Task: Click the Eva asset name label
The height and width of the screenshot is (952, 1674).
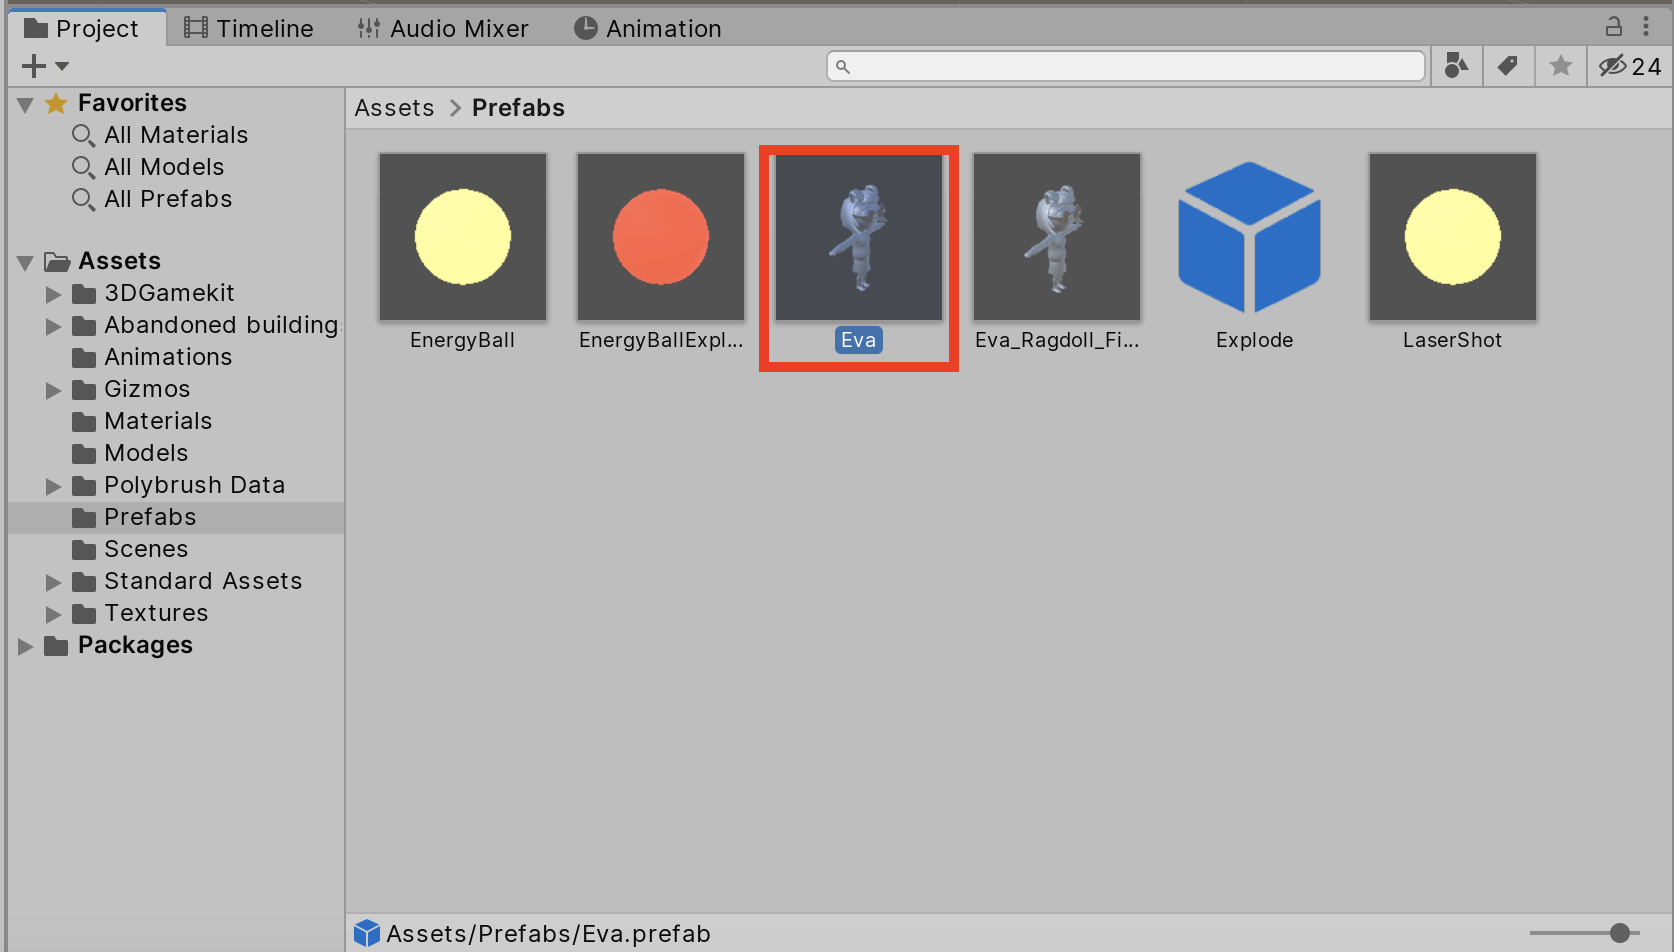Action: pos(859,340)
